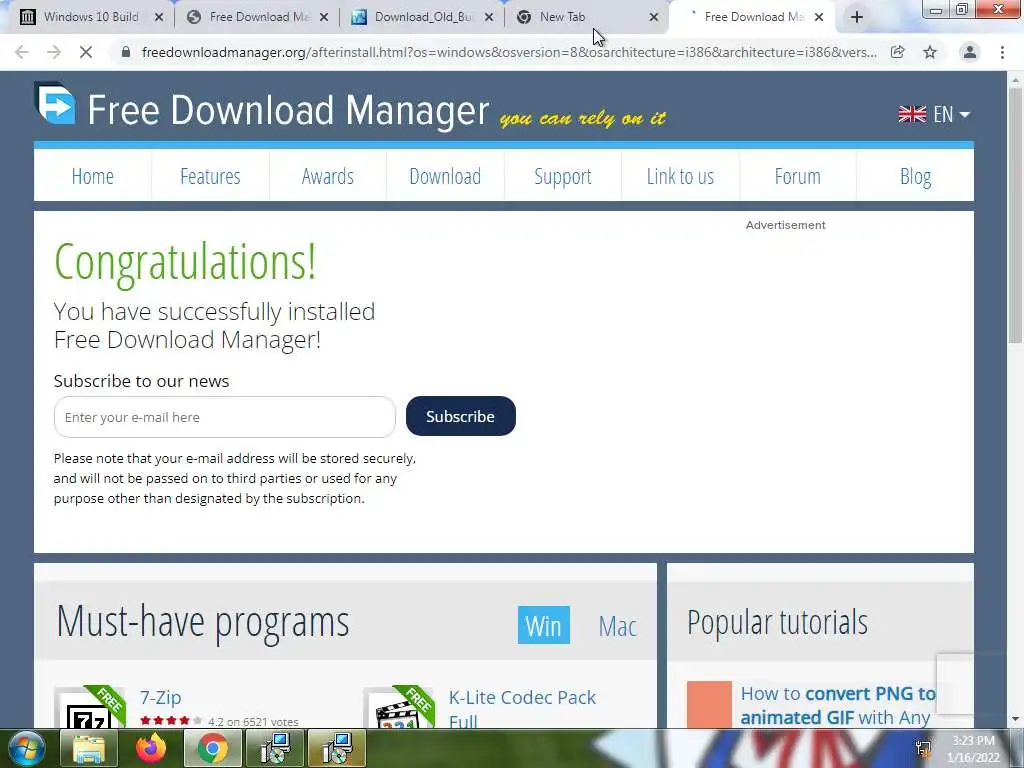This screenshot has width=1024, height=768.
Task: Open the first installer icon in taskbar
Action: (275, 748)
